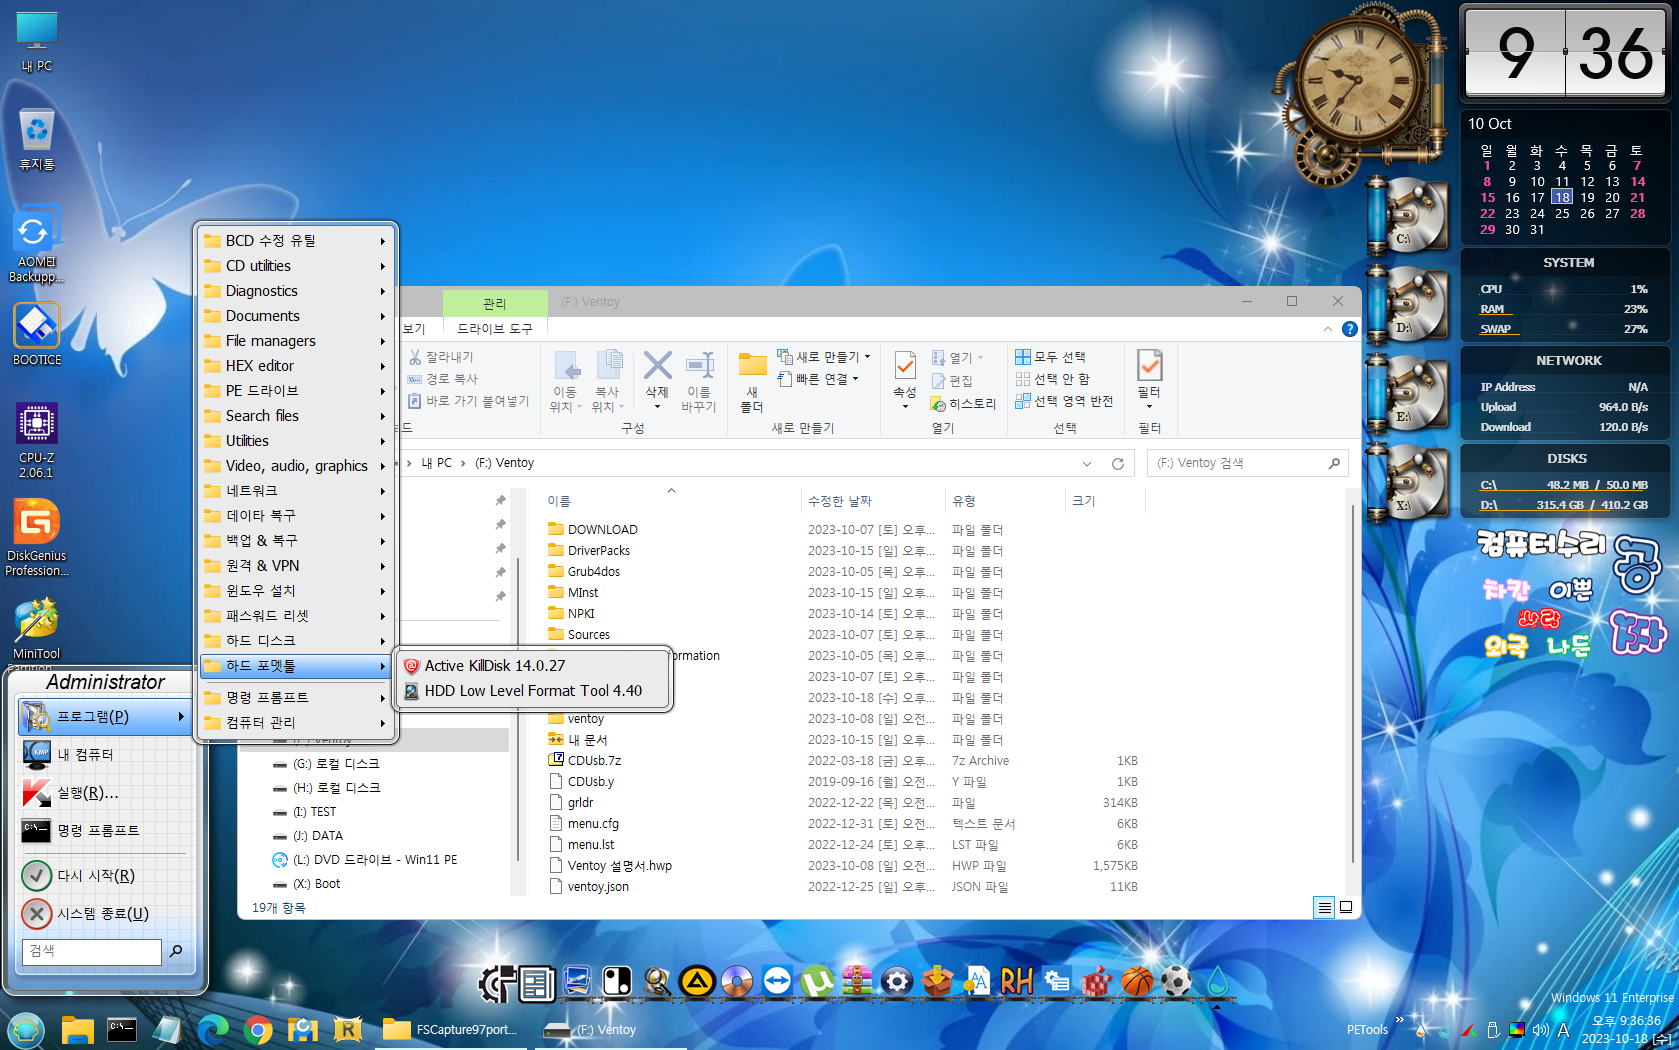Screen dimensions: 1679x1050
Task: Open Explorer help question mark icon
Action: point(1349,329)
